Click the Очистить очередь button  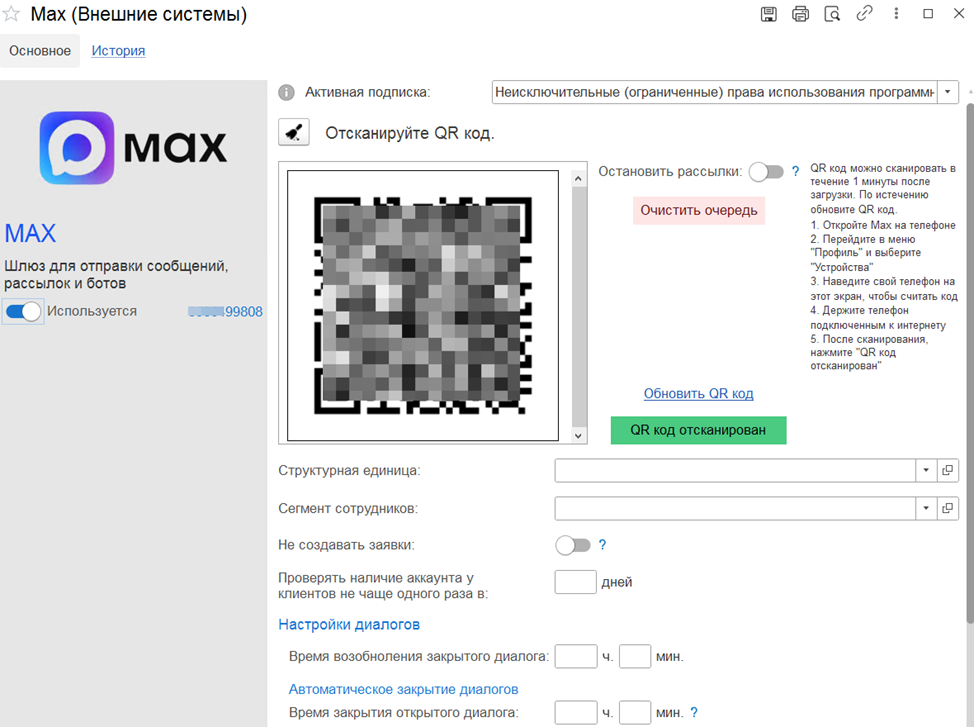[699, 211]
